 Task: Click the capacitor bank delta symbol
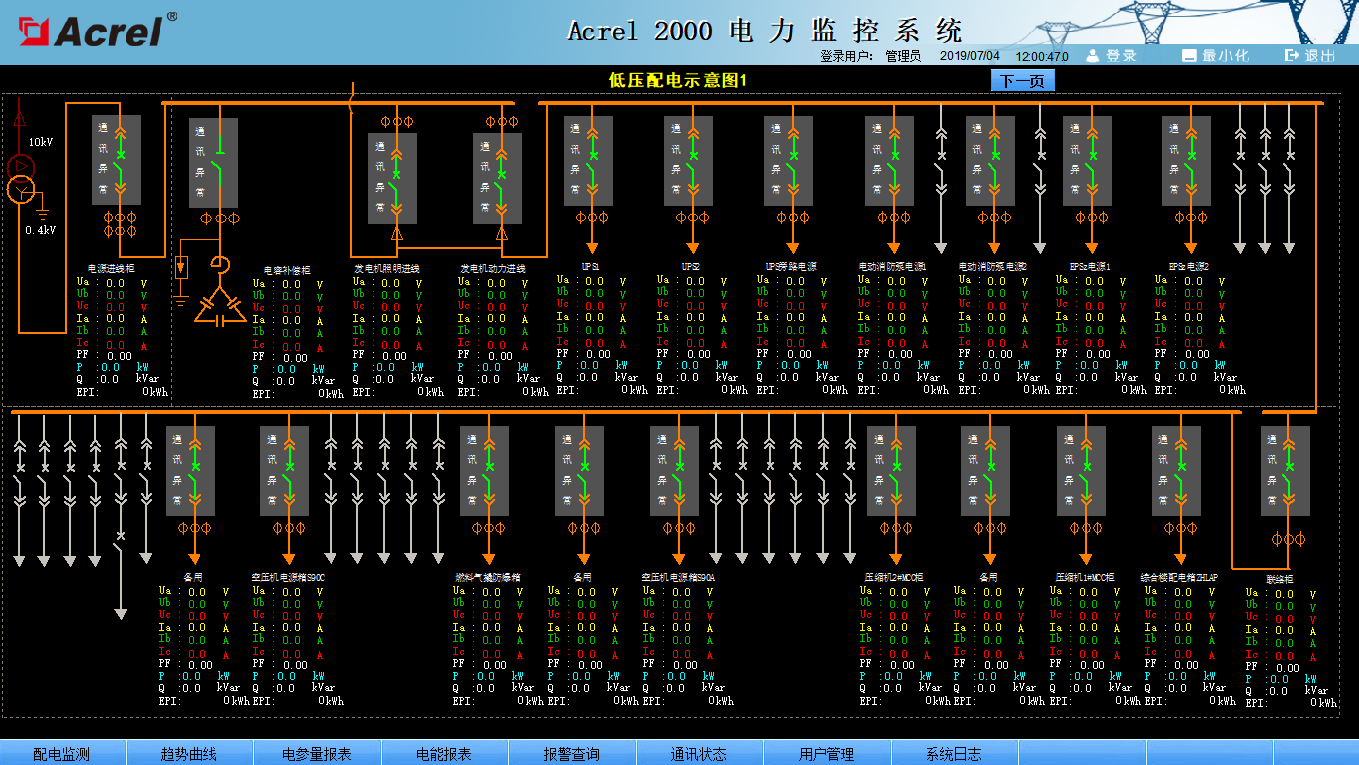tap(220, 307)
